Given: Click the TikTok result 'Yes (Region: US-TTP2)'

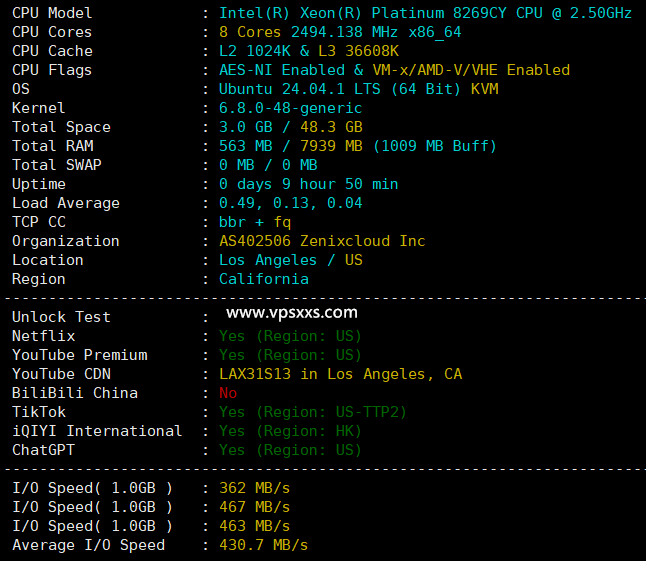Looking at the screenshot, I should tap(313, 412).
